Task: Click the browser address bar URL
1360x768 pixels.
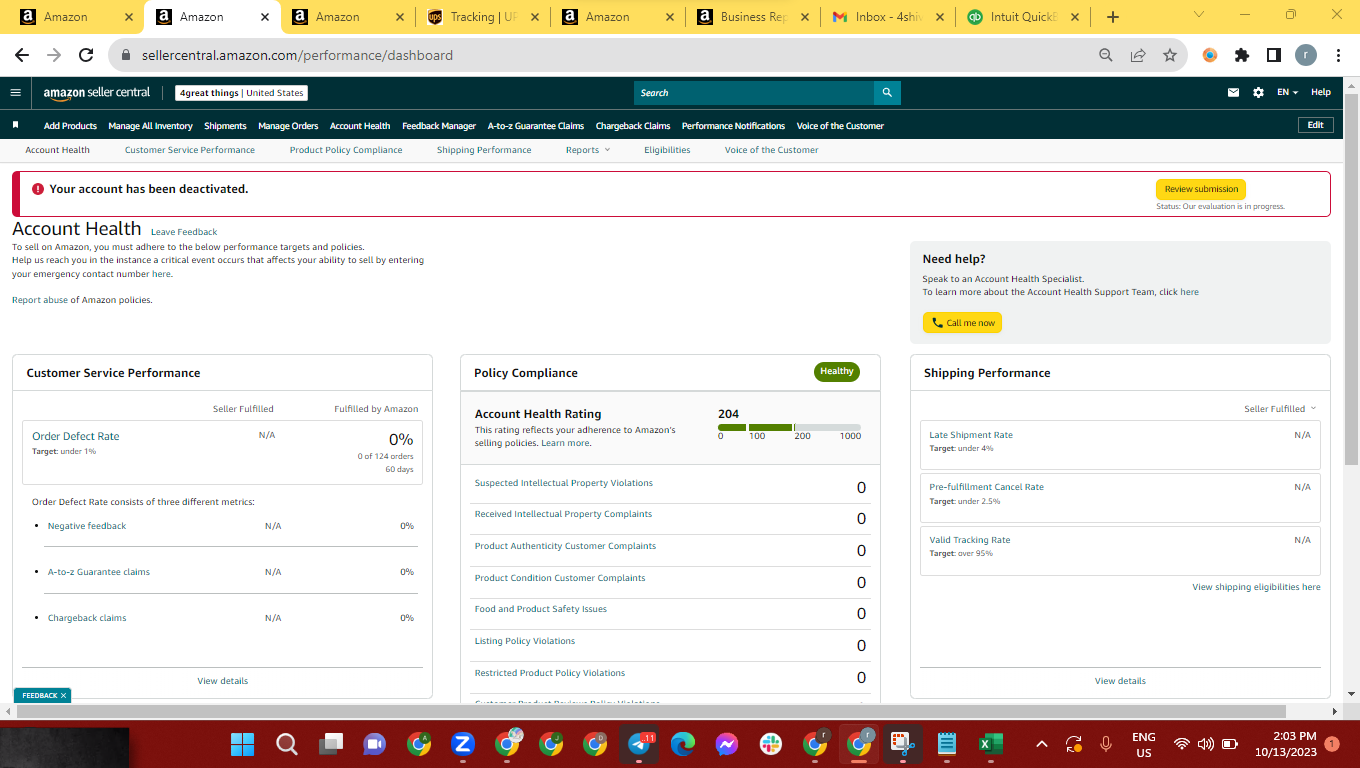Action: coord(297,56)
